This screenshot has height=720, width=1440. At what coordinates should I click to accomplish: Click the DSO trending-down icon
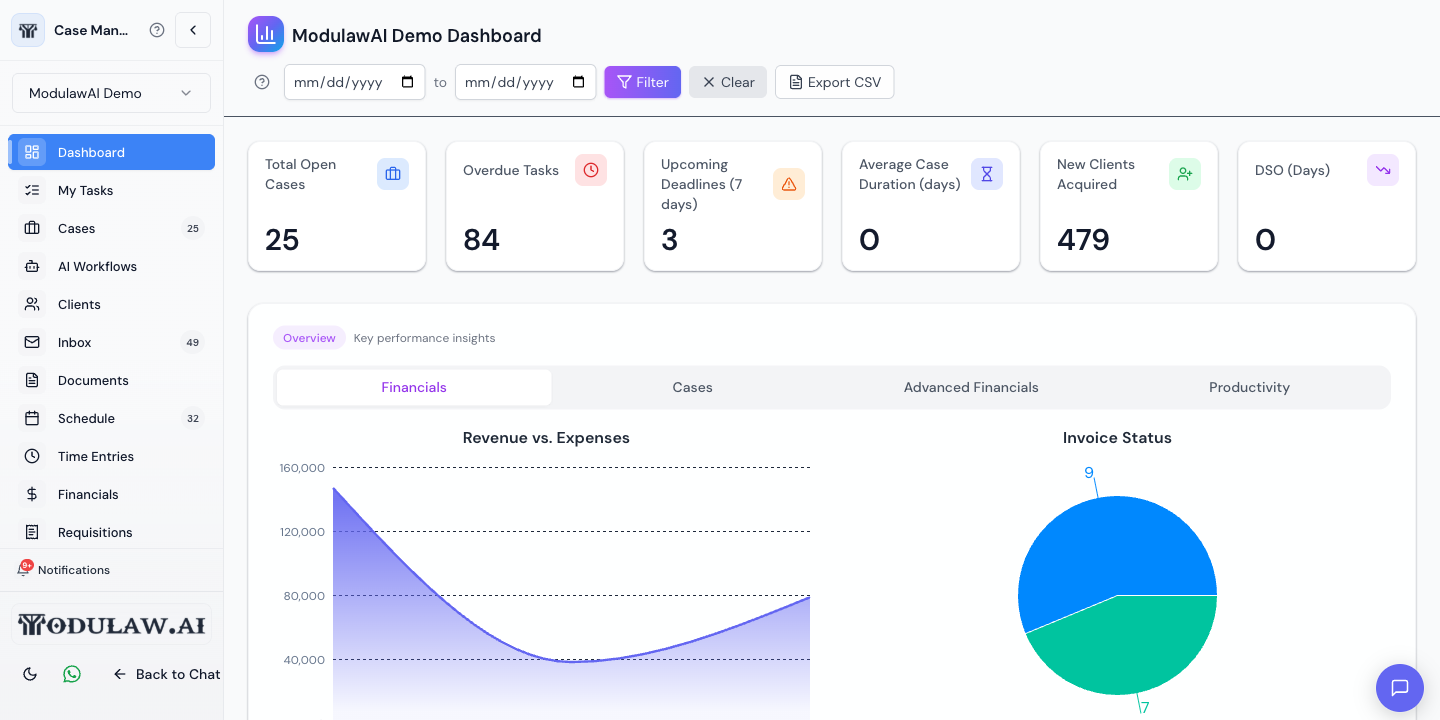tap(1383, 170)
